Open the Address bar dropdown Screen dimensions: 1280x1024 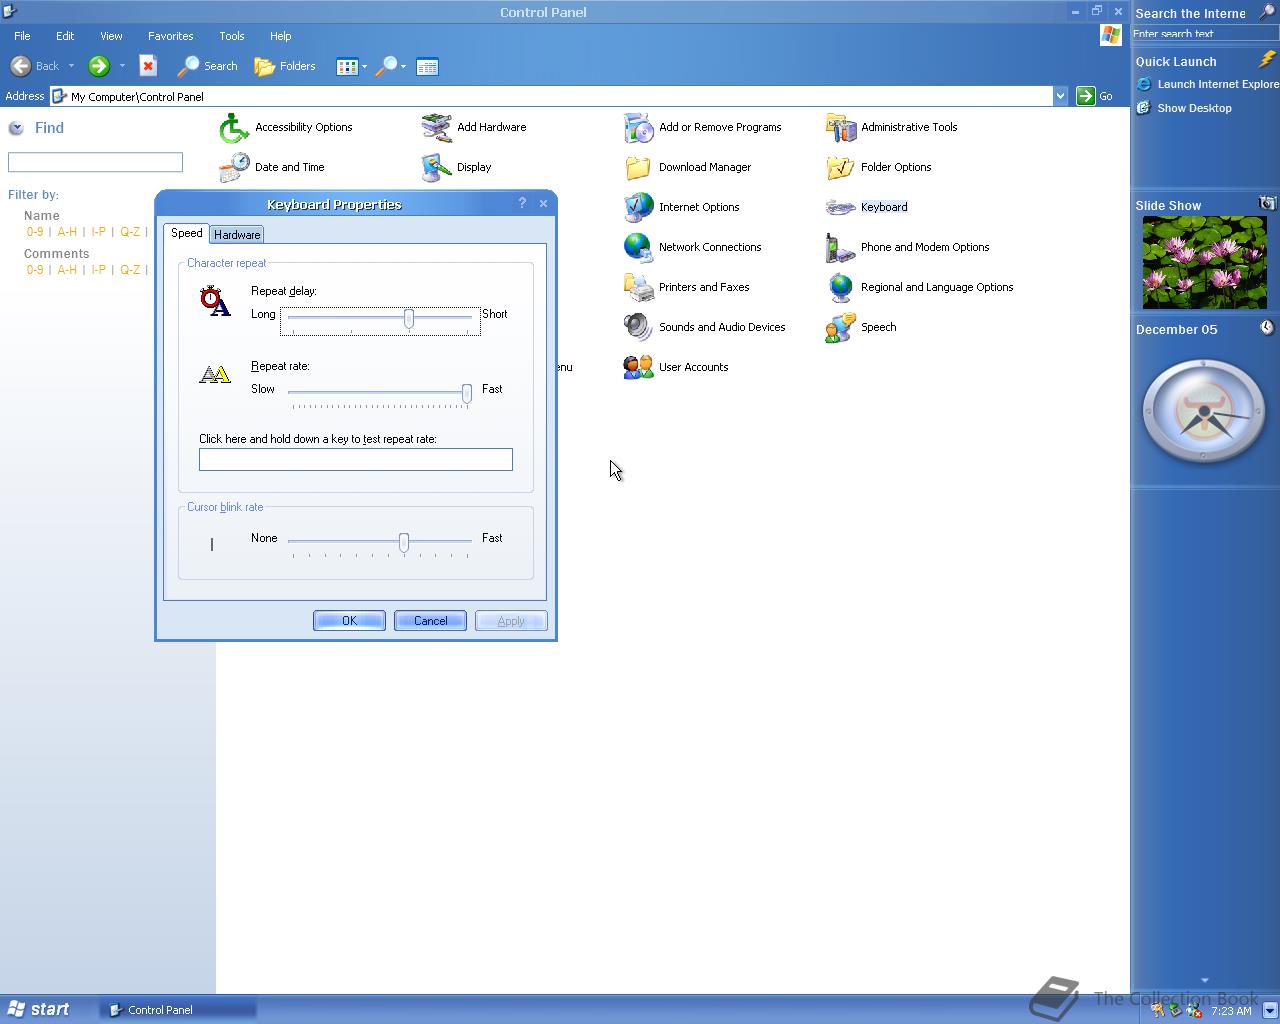(x=1060, y=96)
